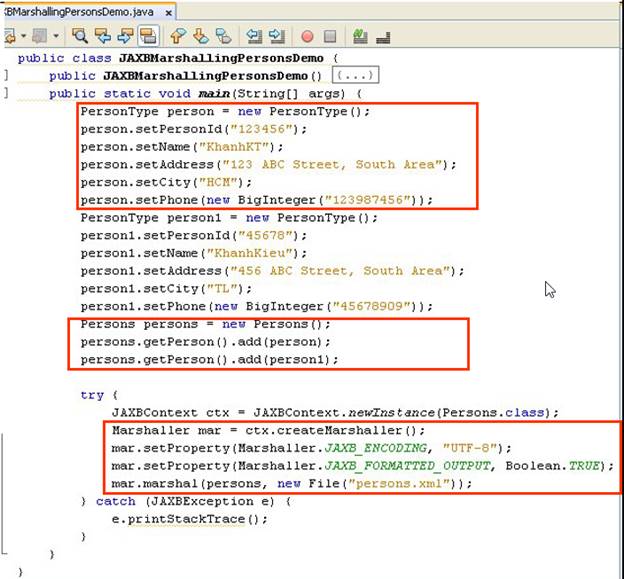Image resolution: width=624 pixels, height=579 pixels.
Task: Click the class name in 'public class' declaration
Action: (221, 58)
